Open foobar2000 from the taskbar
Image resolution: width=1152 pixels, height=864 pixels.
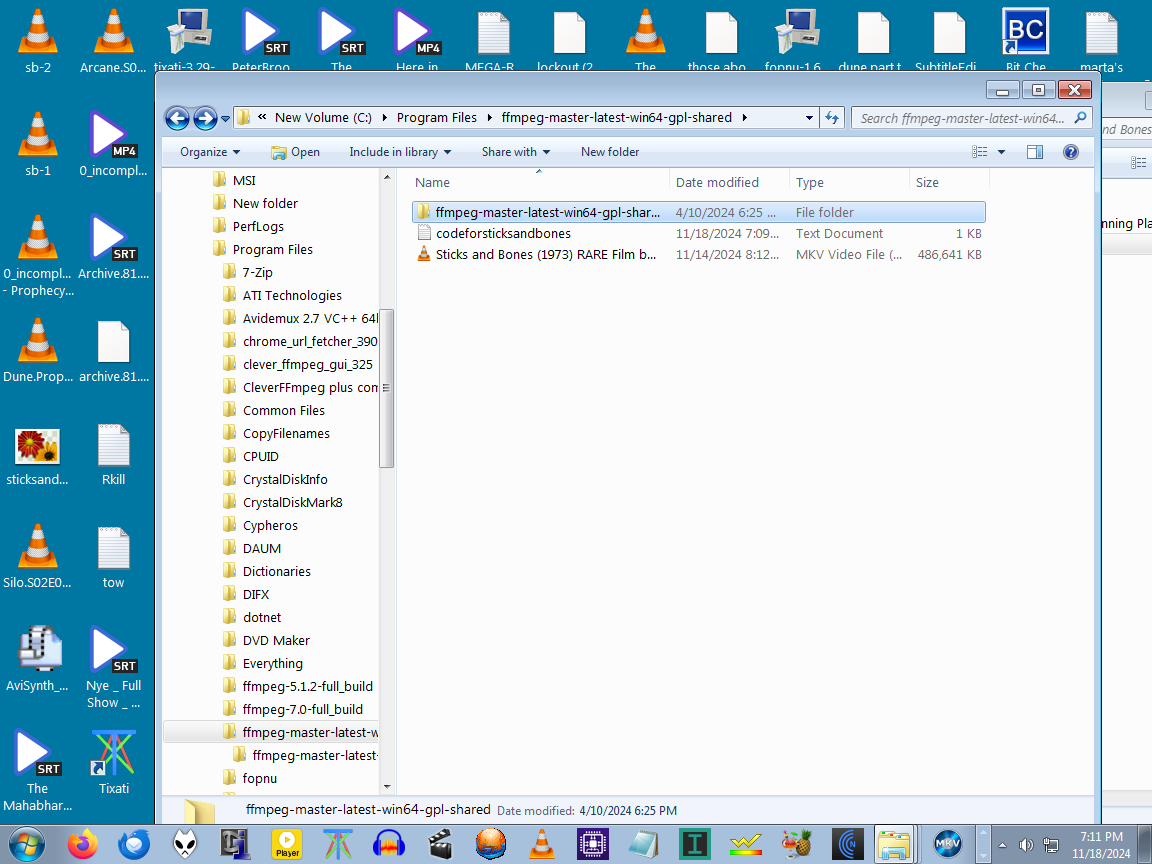tap(185, 844)
